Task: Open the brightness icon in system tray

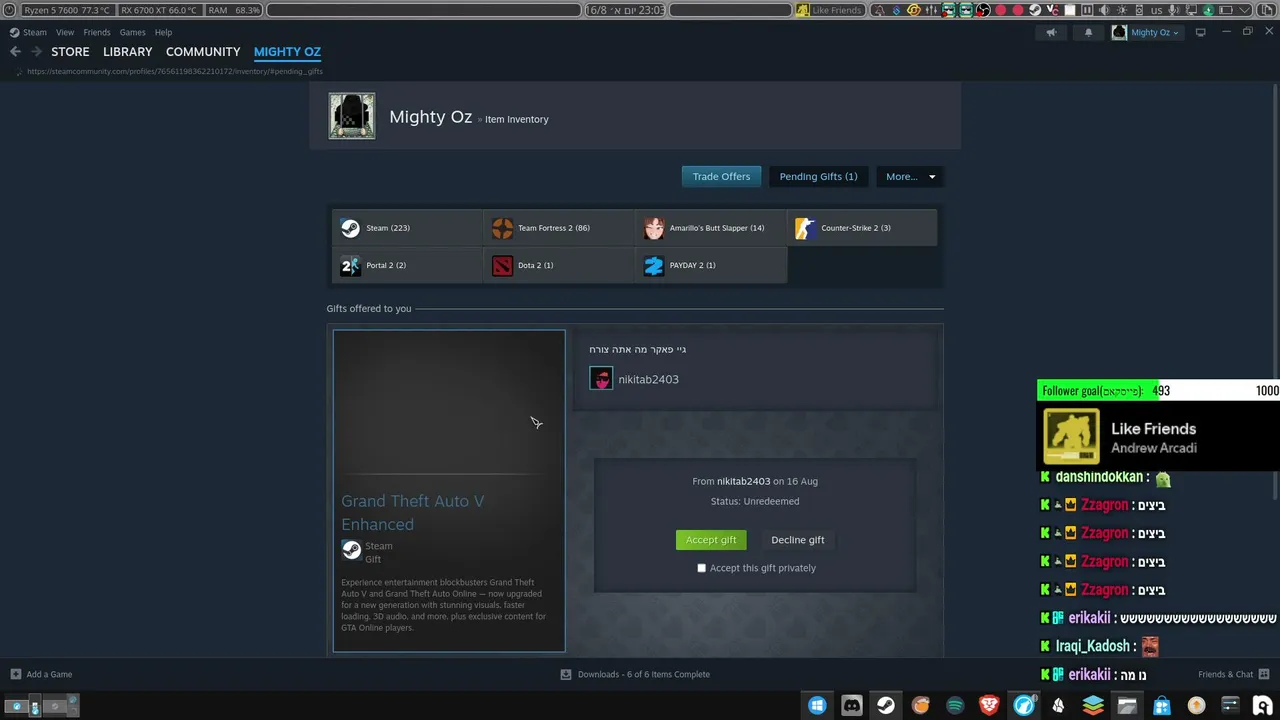Action: click(x=1121, y=10)
